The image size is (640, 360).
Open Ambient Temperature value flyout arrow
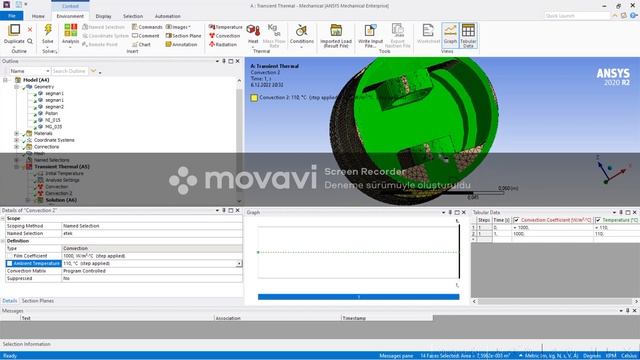239,264
